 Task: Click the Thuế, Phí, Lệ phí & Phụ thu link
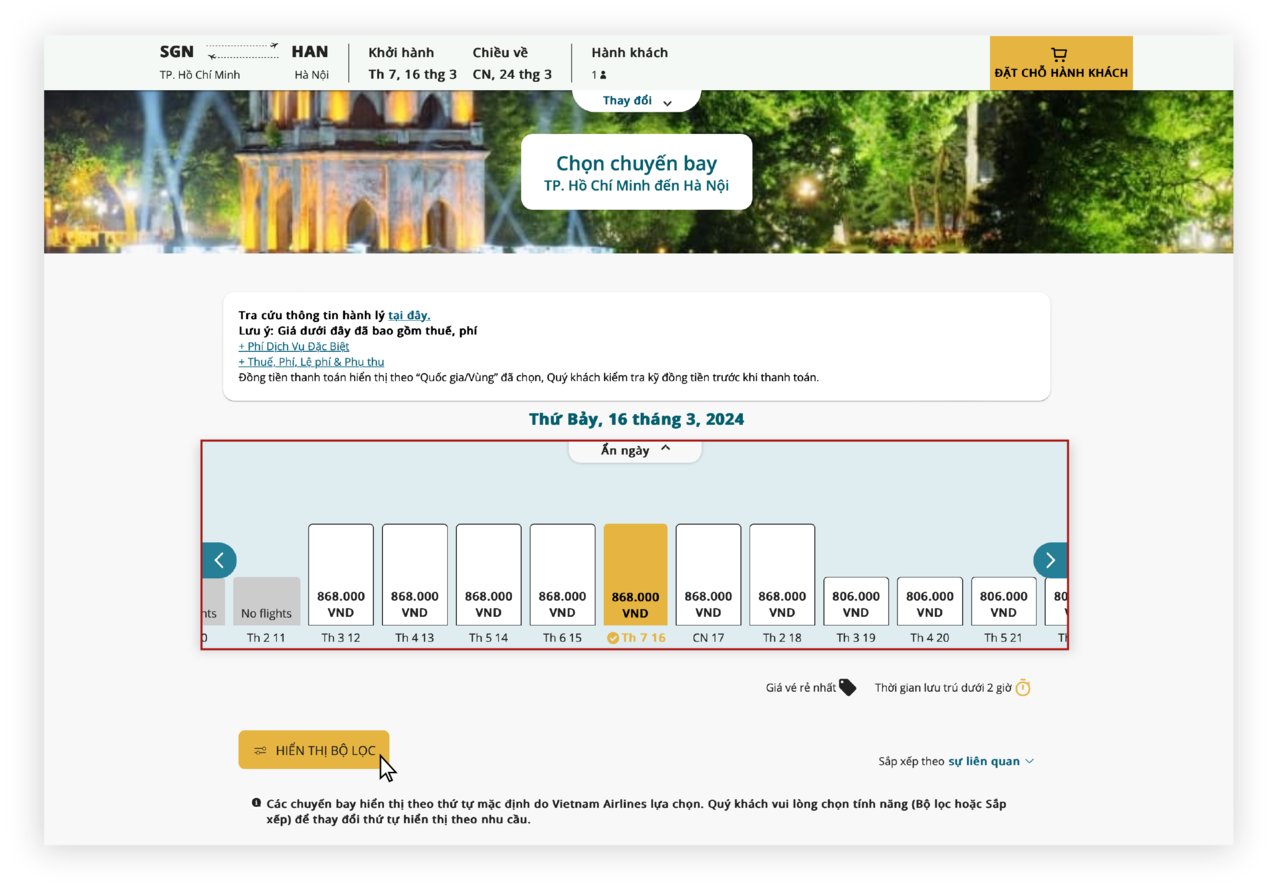[313, 362]
